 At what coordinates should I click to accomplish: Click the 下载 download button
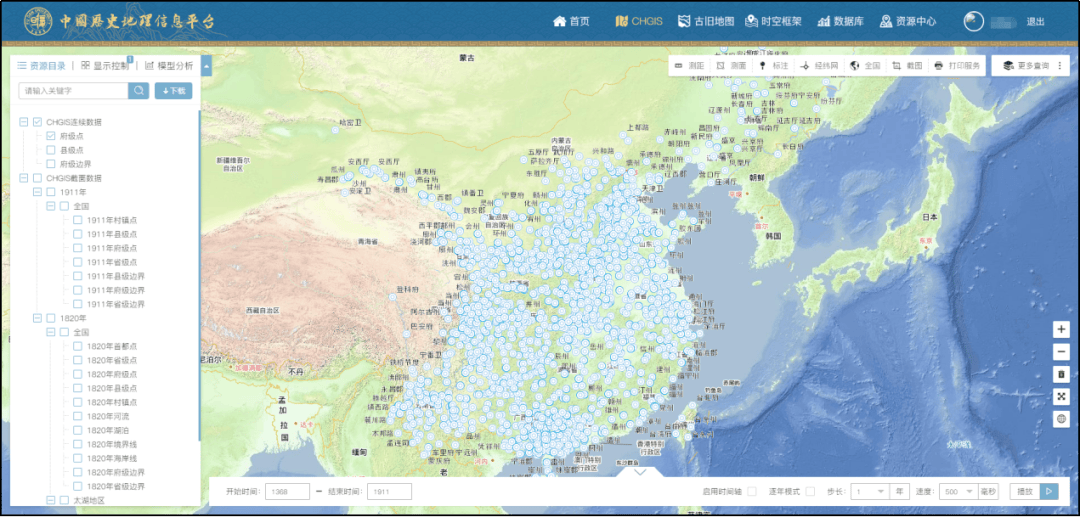click(x=173, y=91)
